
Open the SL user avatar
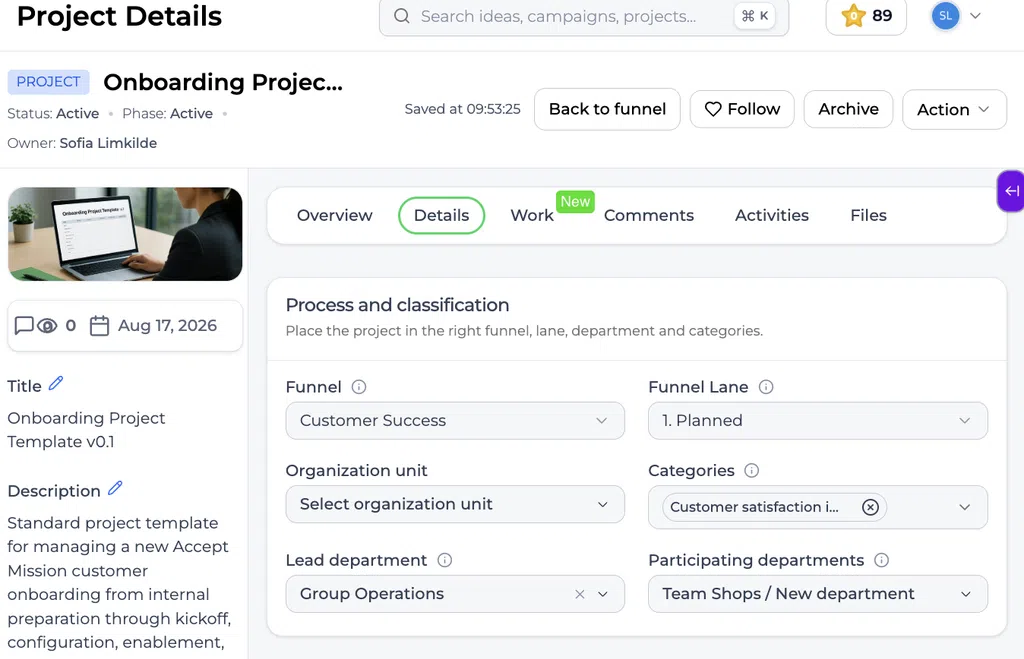[945, 16]
